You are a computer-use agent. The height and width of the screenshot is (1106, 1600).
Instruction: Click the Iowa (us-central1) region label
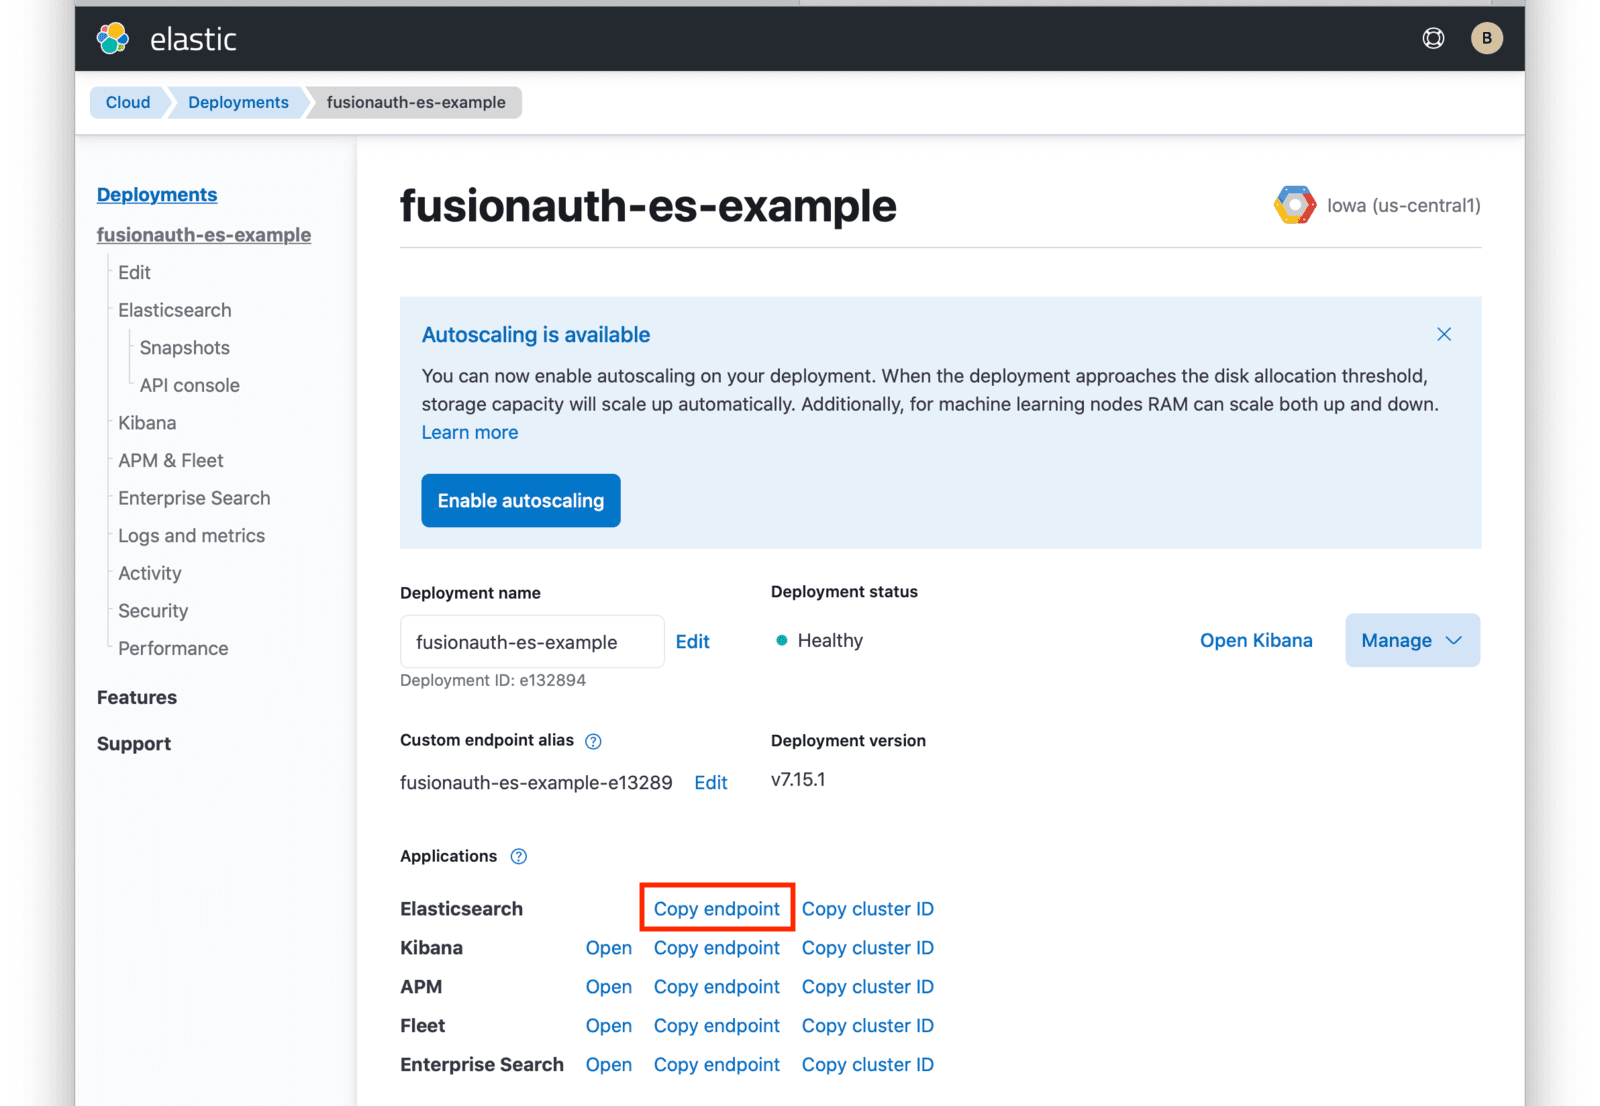(1403, 205)
